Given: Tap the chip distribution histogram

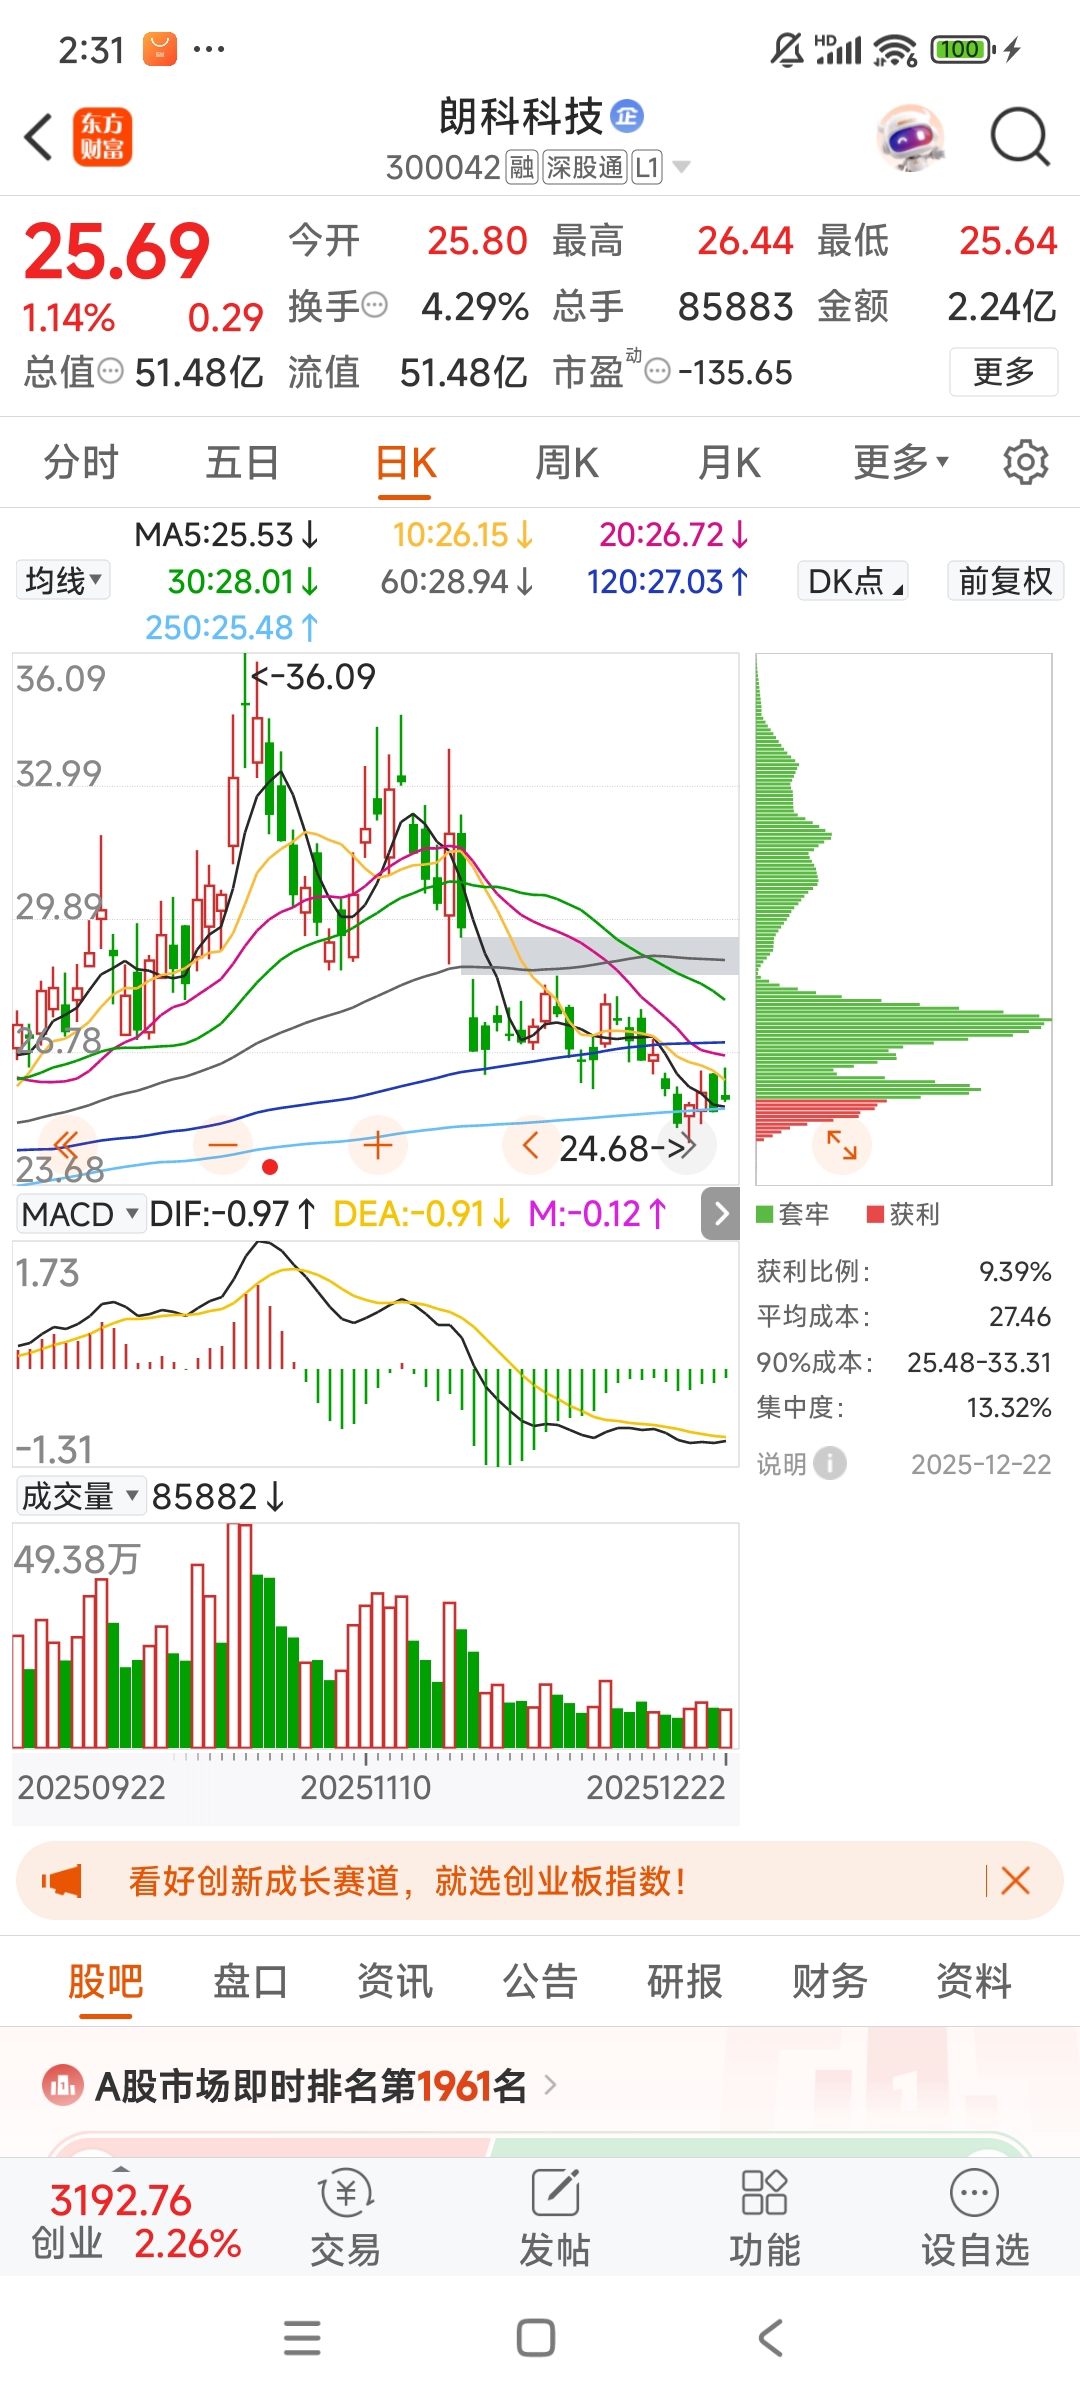Looking at the screenshot, I should [x=903, y=919].
